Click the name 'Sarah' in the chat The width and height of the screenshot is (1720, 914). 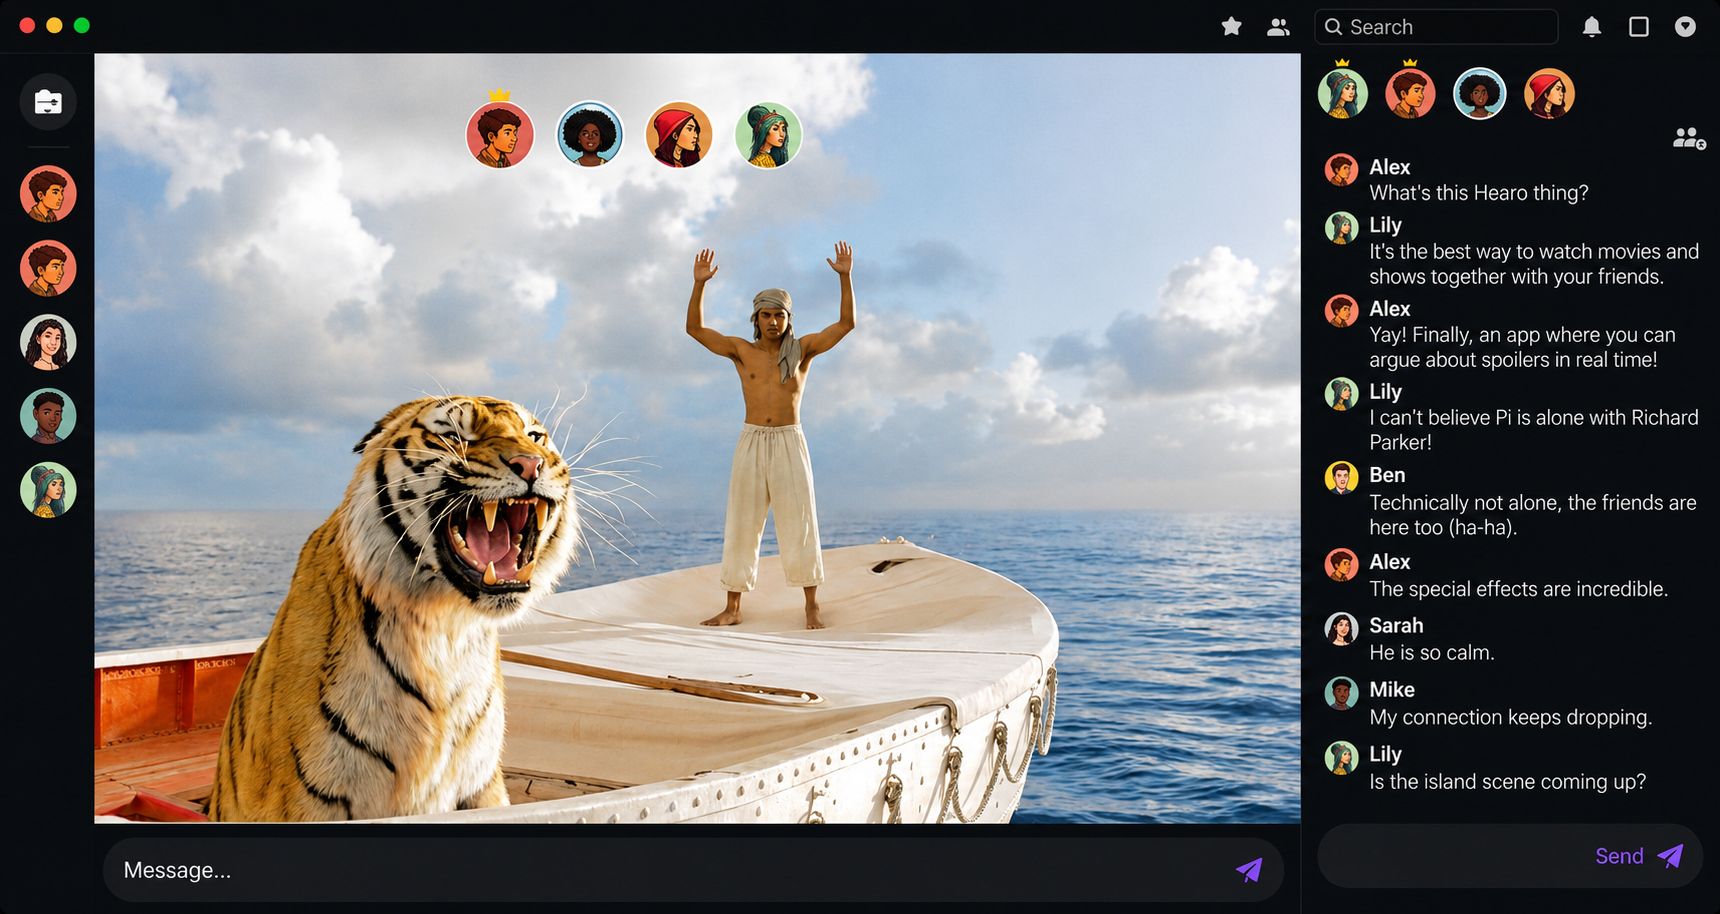coord(1396,625)
